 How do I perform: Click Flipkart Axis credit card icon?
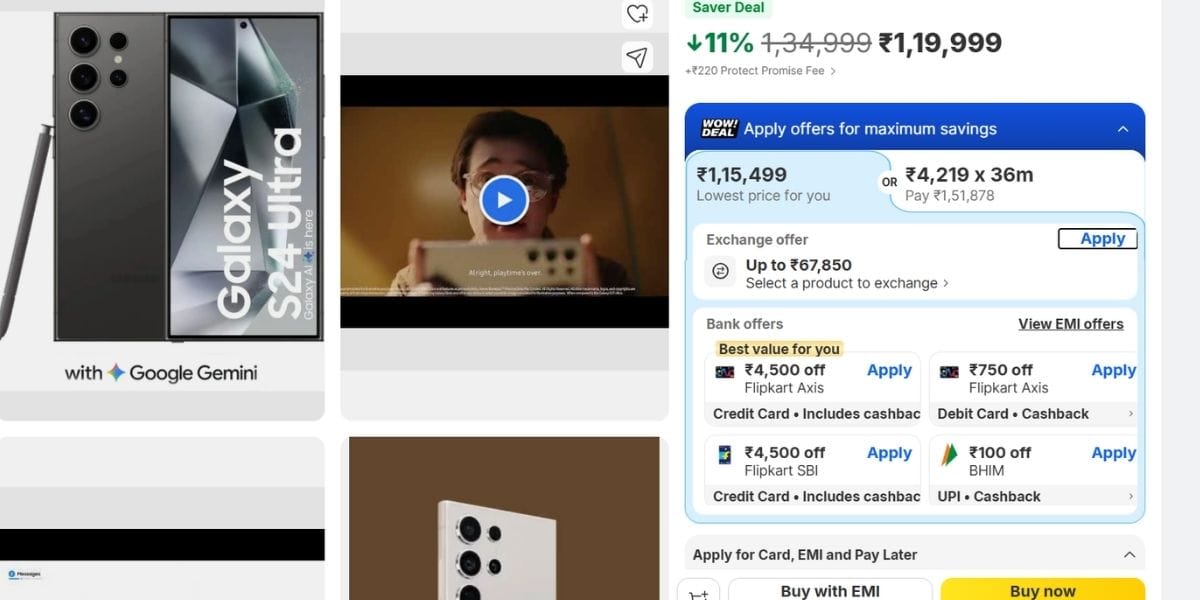(725, 372)
